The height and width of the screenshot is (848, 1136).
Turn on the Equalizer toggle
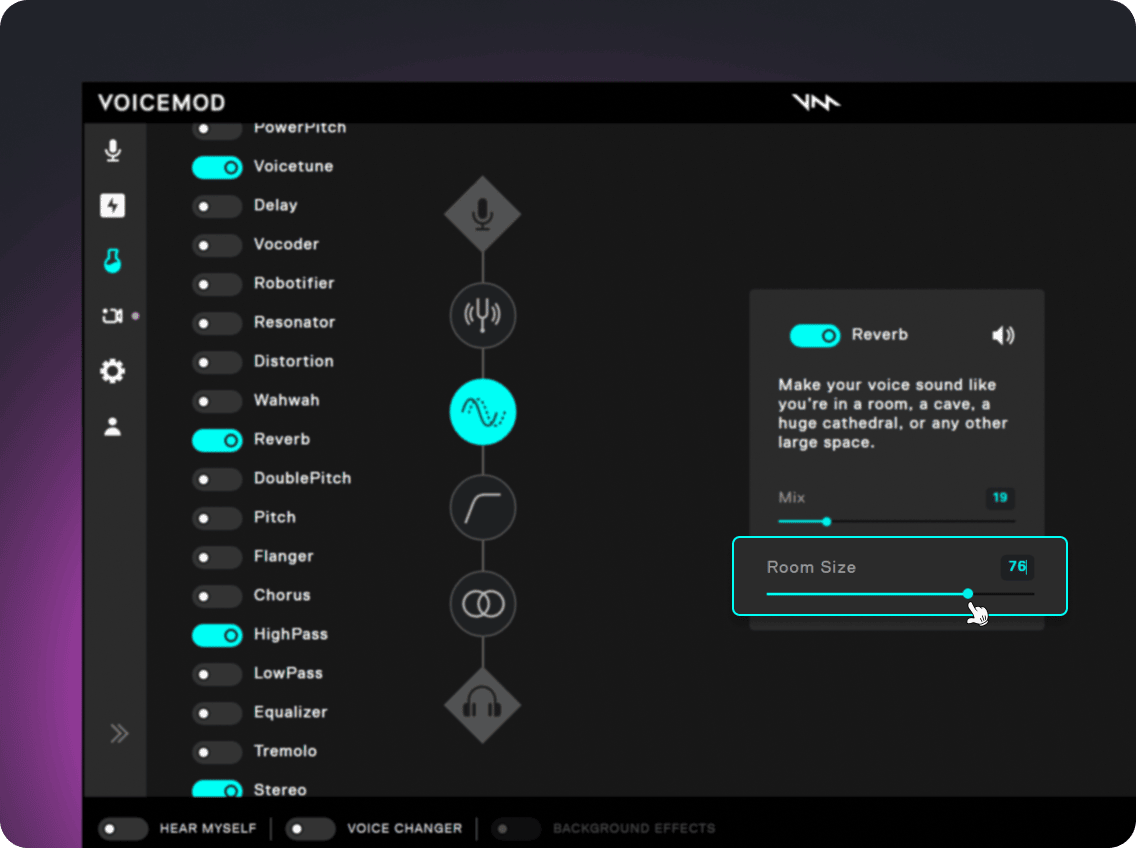217,713
